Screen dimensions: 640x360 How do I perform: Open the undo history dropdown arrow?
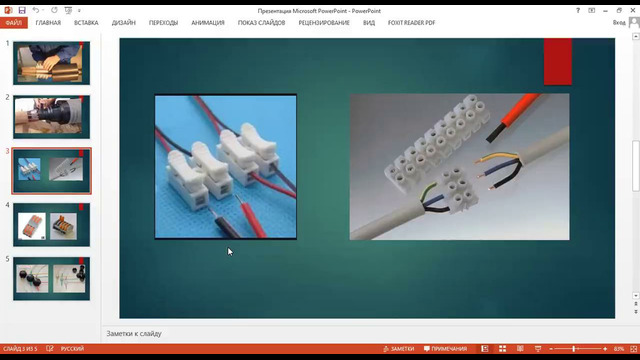(x=43, y=11)
